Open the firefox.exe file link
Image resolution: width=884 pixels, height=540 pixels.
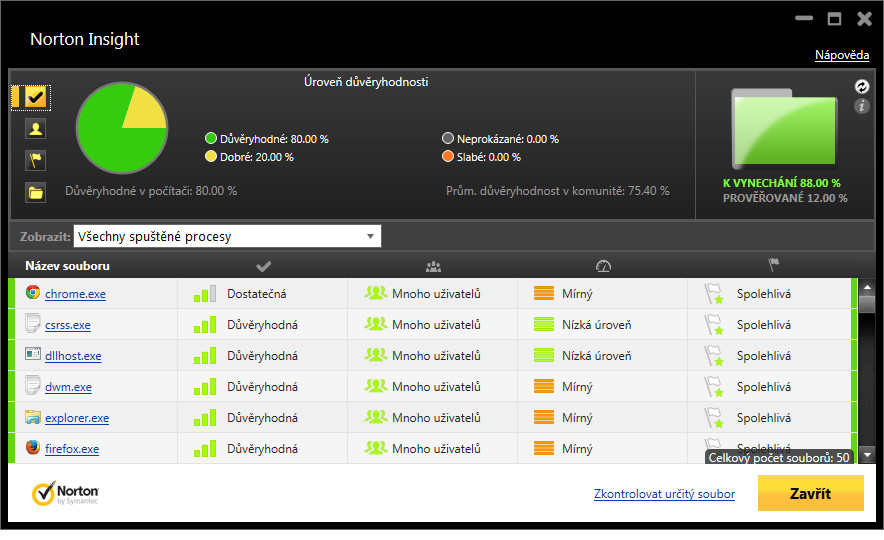point(72,449)
